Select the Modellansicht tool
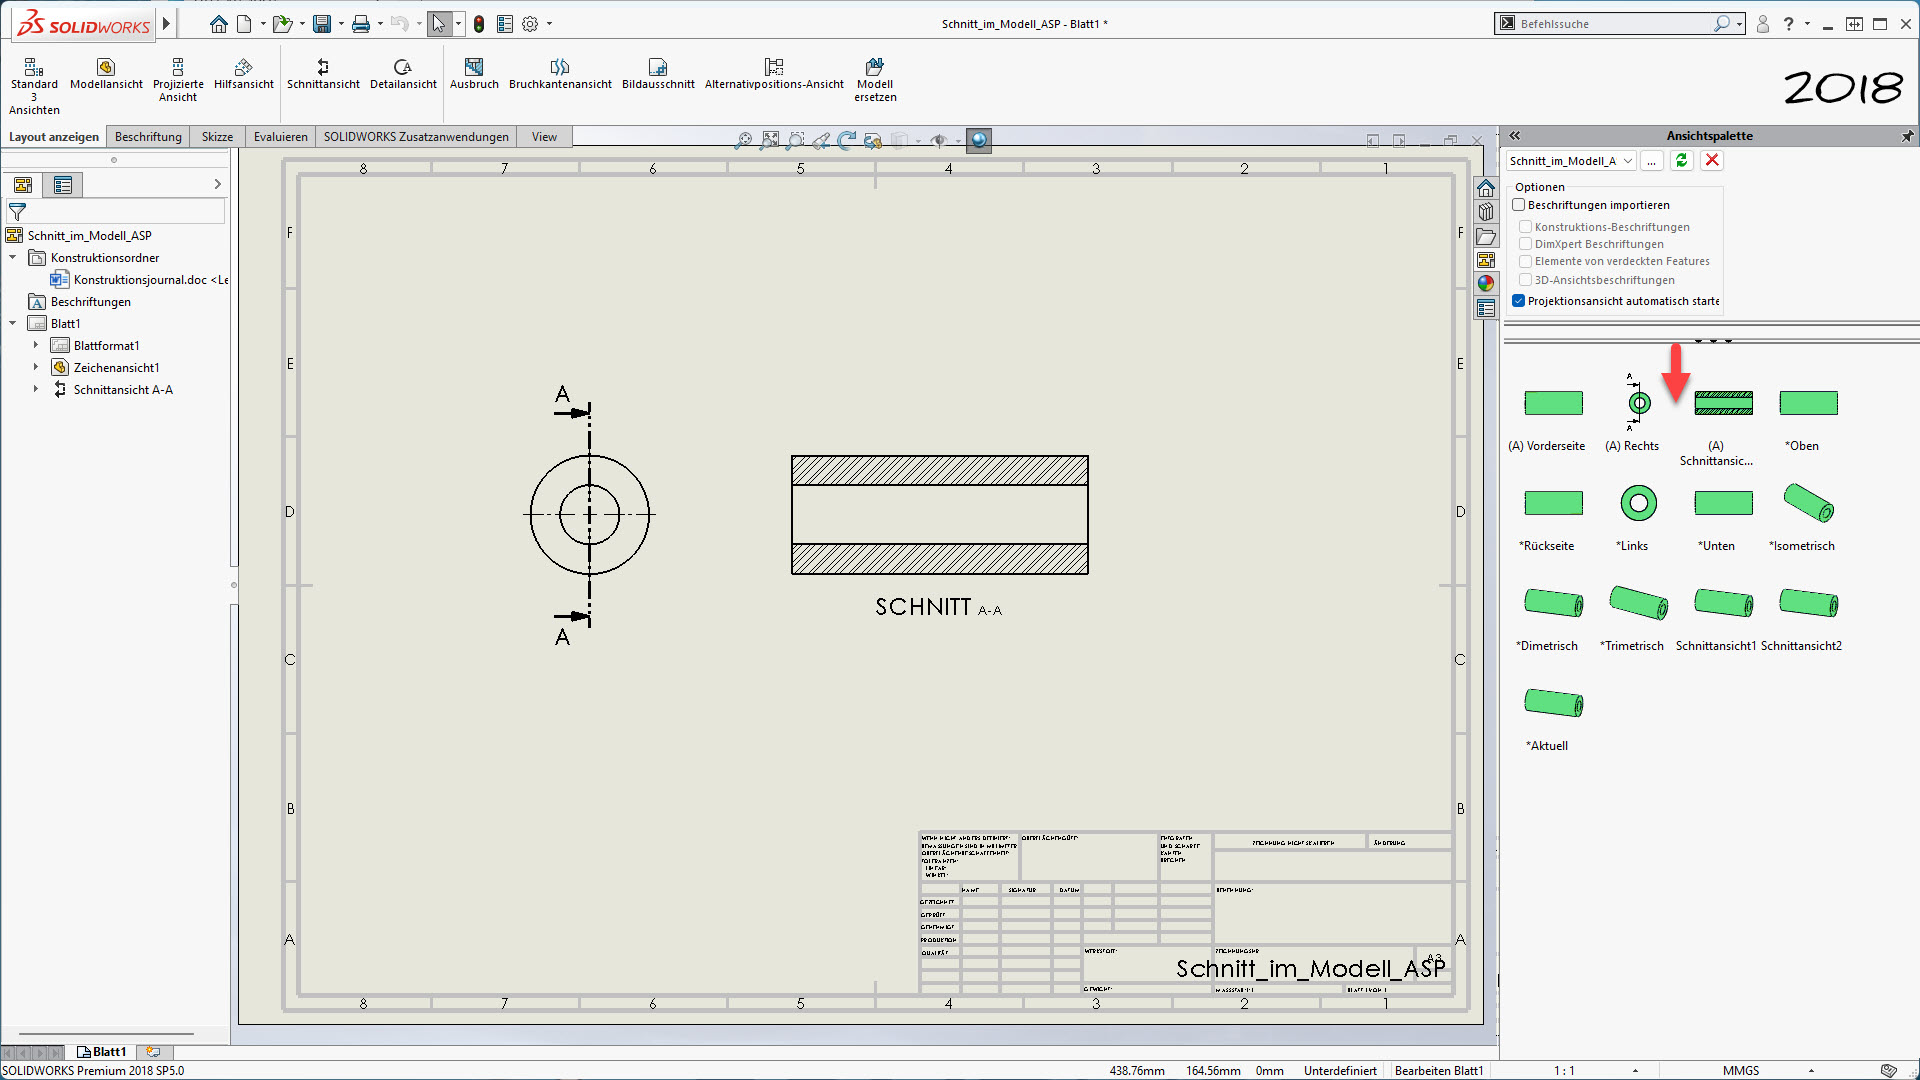This screenshot has width=1920, height=1080. pos(106,68)
